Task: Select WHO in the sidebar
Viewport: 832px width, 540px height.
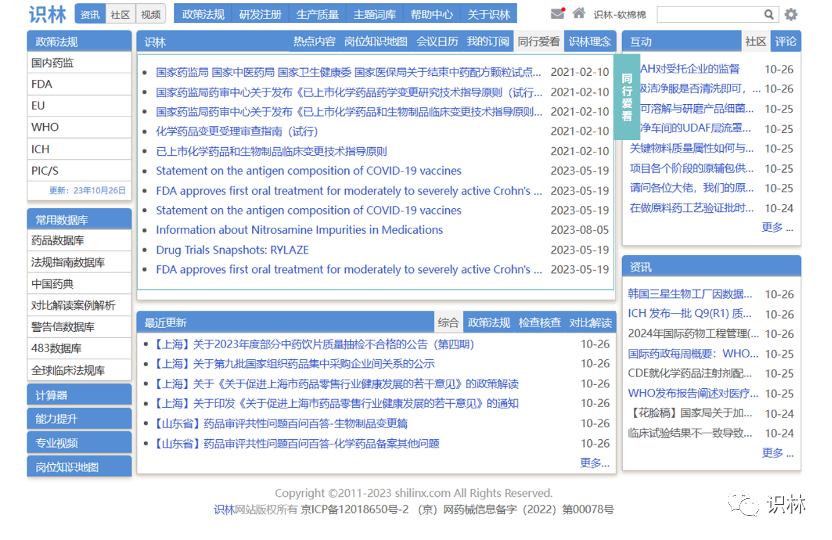Action: [x=79, y=127]
